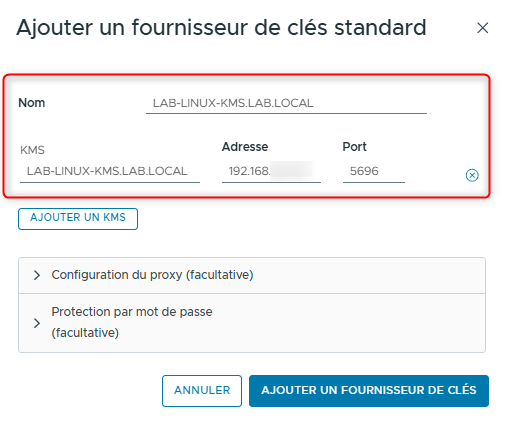Select the Port field showing 5696
The height and width of the screenshot is (426, 507).
pyautogui.click(x=374, y=171)
